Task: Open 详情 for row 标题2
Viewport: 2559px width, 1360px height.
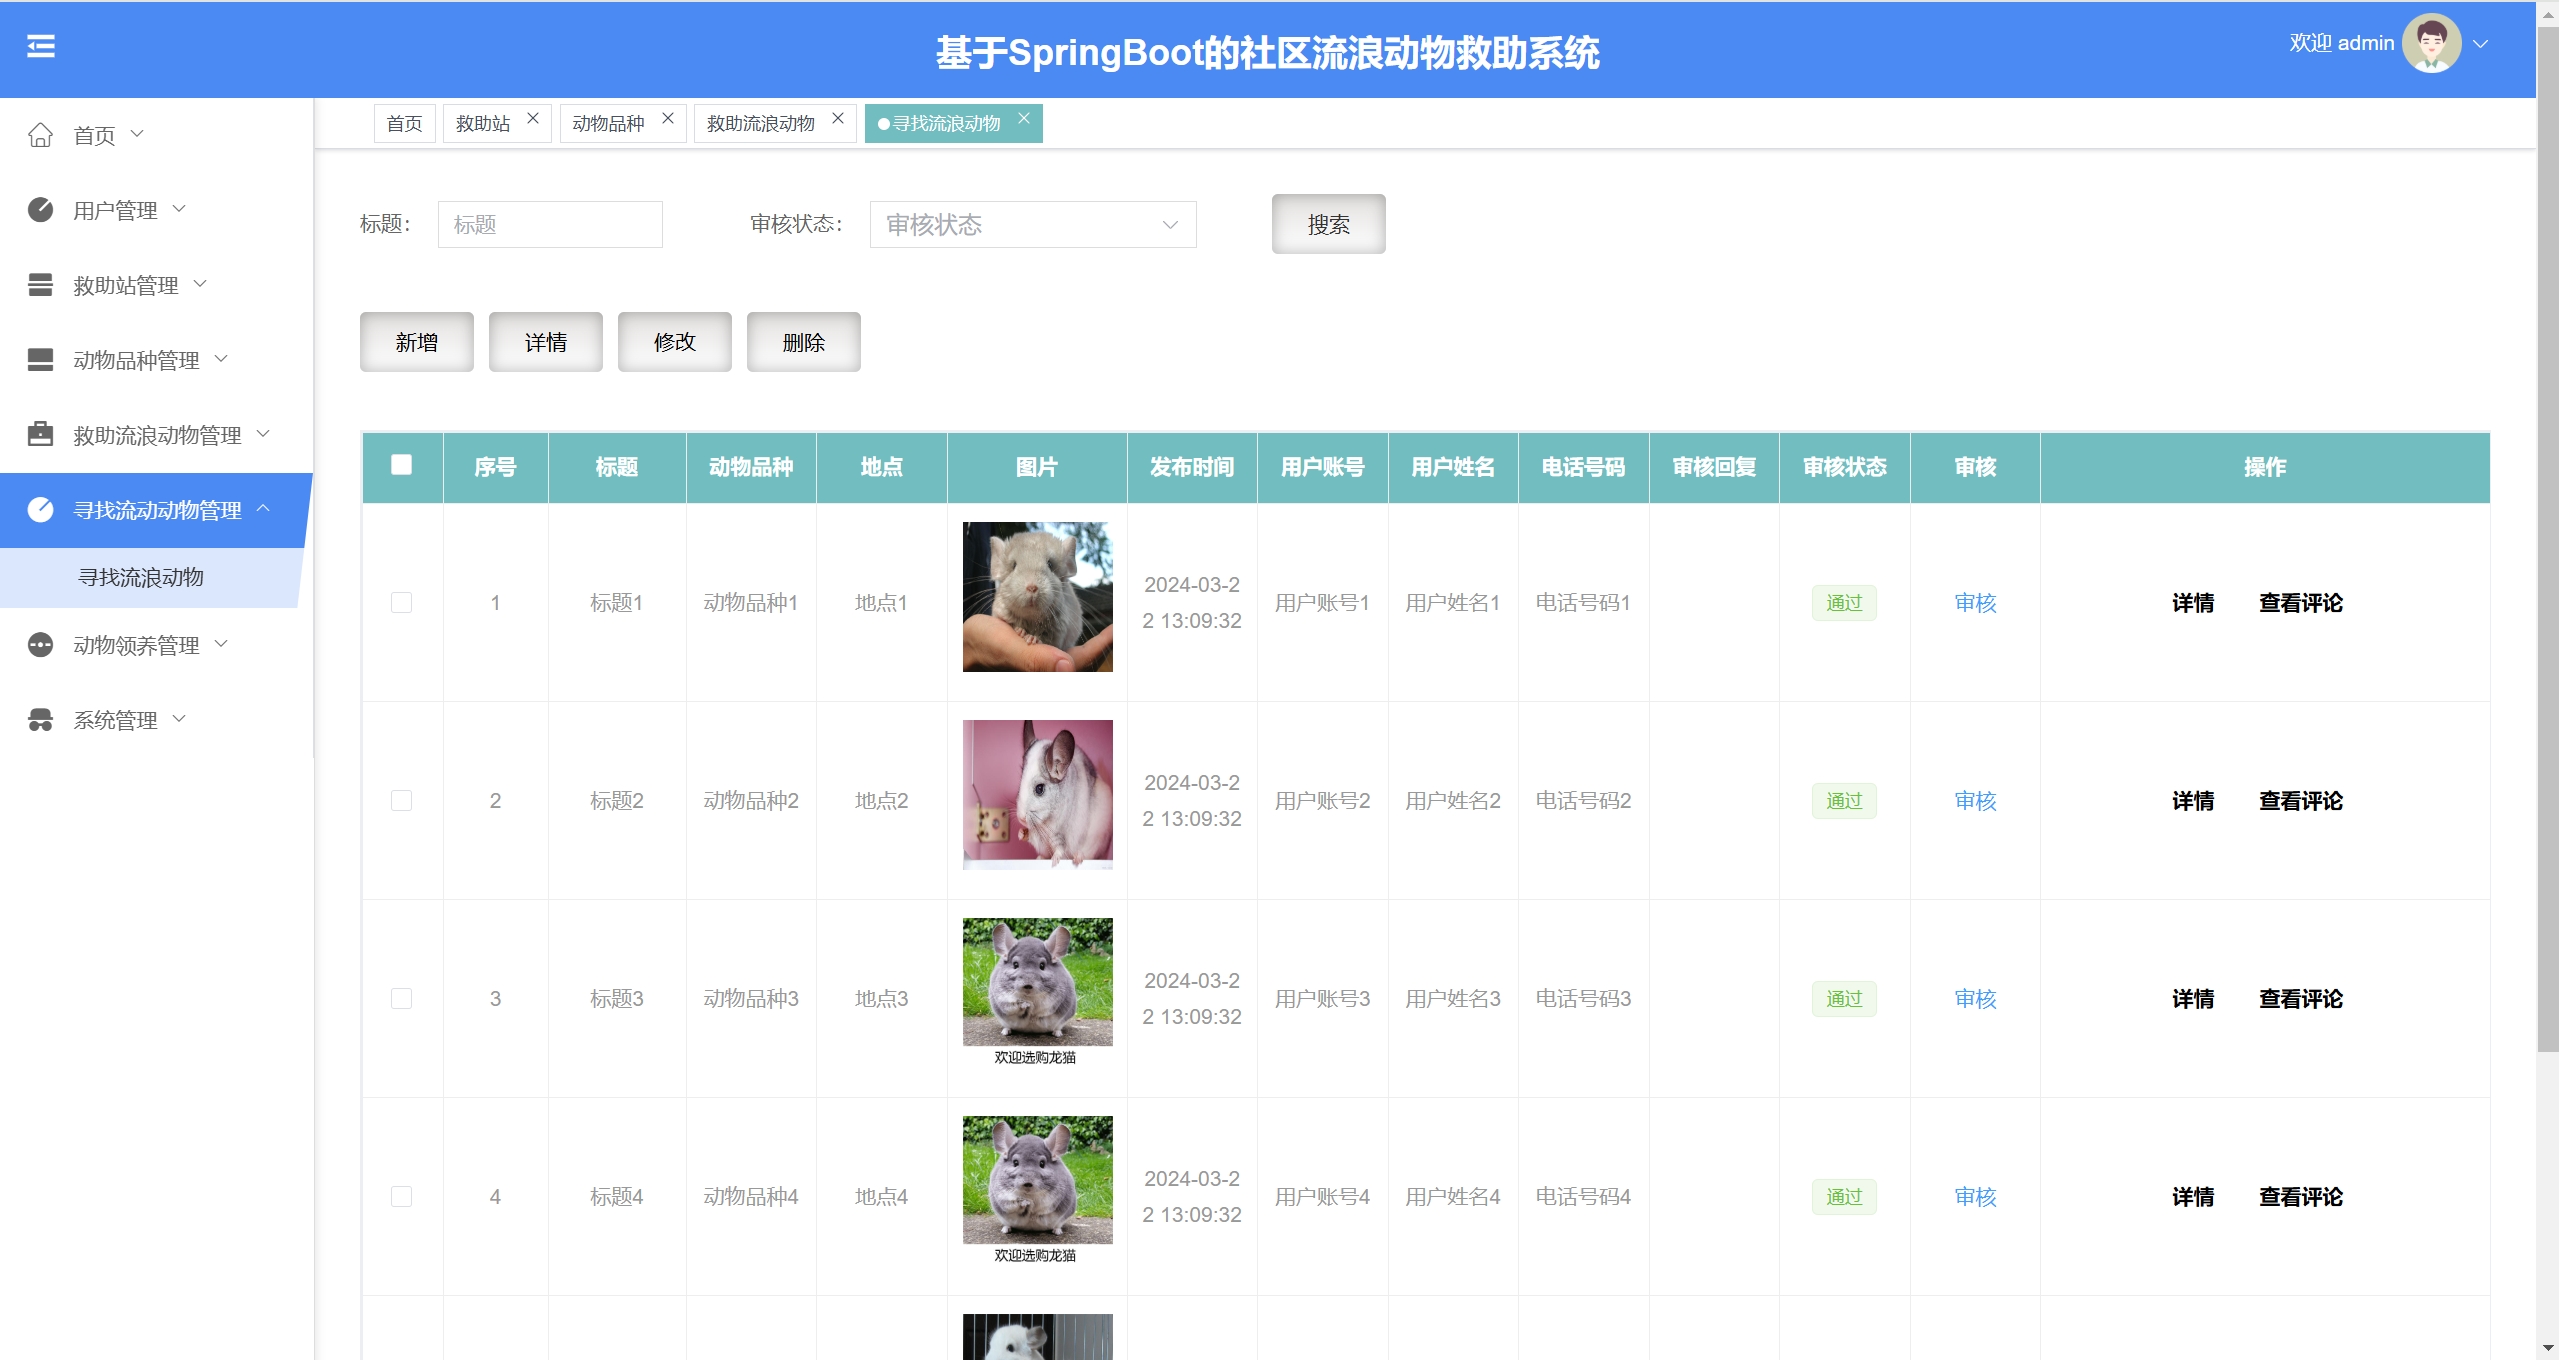Action: click(2193, 801)
